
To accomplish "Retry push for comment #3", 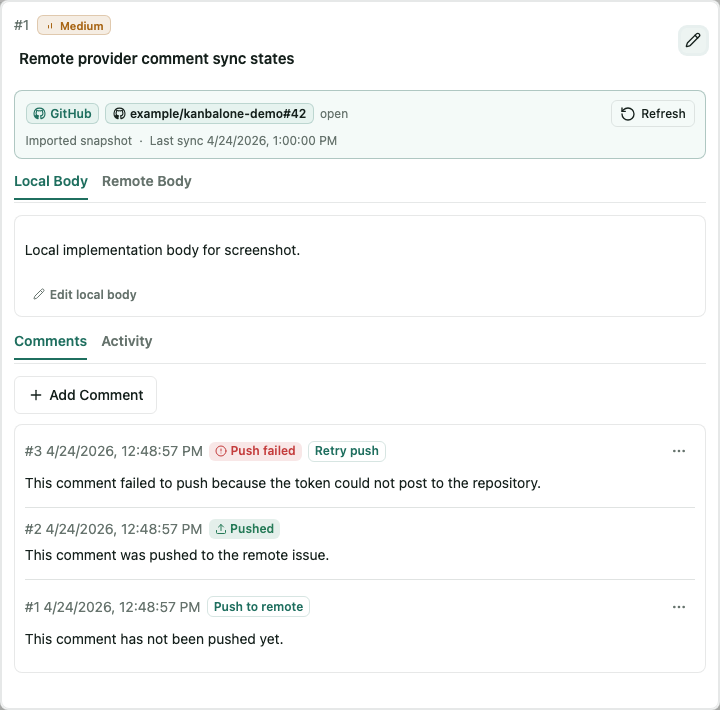I will coord(347,451).
